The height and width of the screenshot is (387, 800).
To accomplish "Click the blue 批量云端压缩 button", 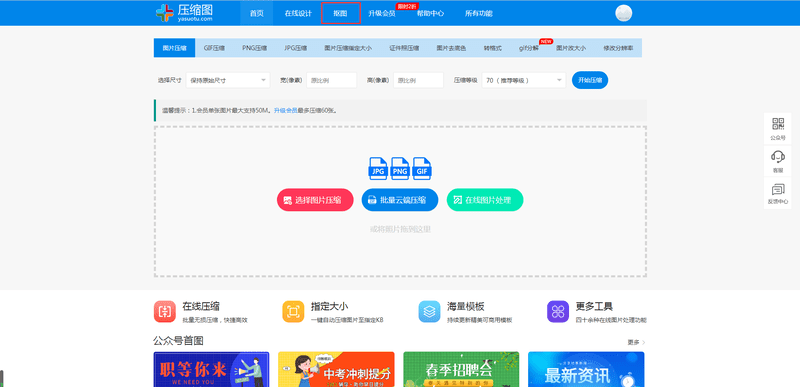I will [x=400, y=200].
